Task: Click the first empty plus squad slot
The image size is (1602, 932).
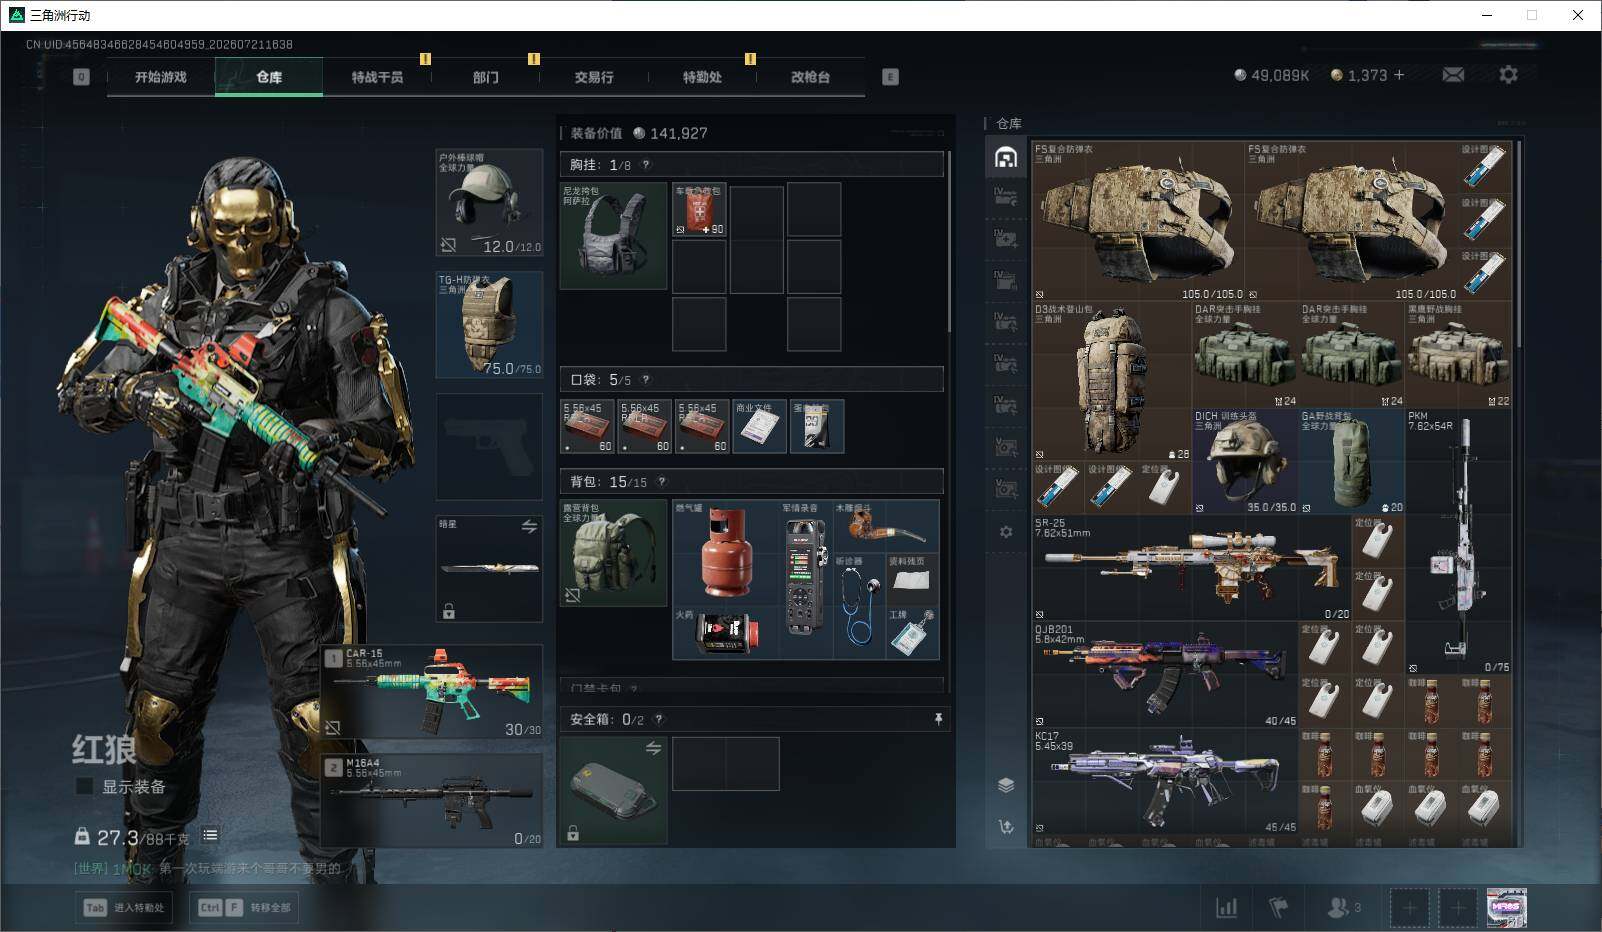Action: 1409,908
